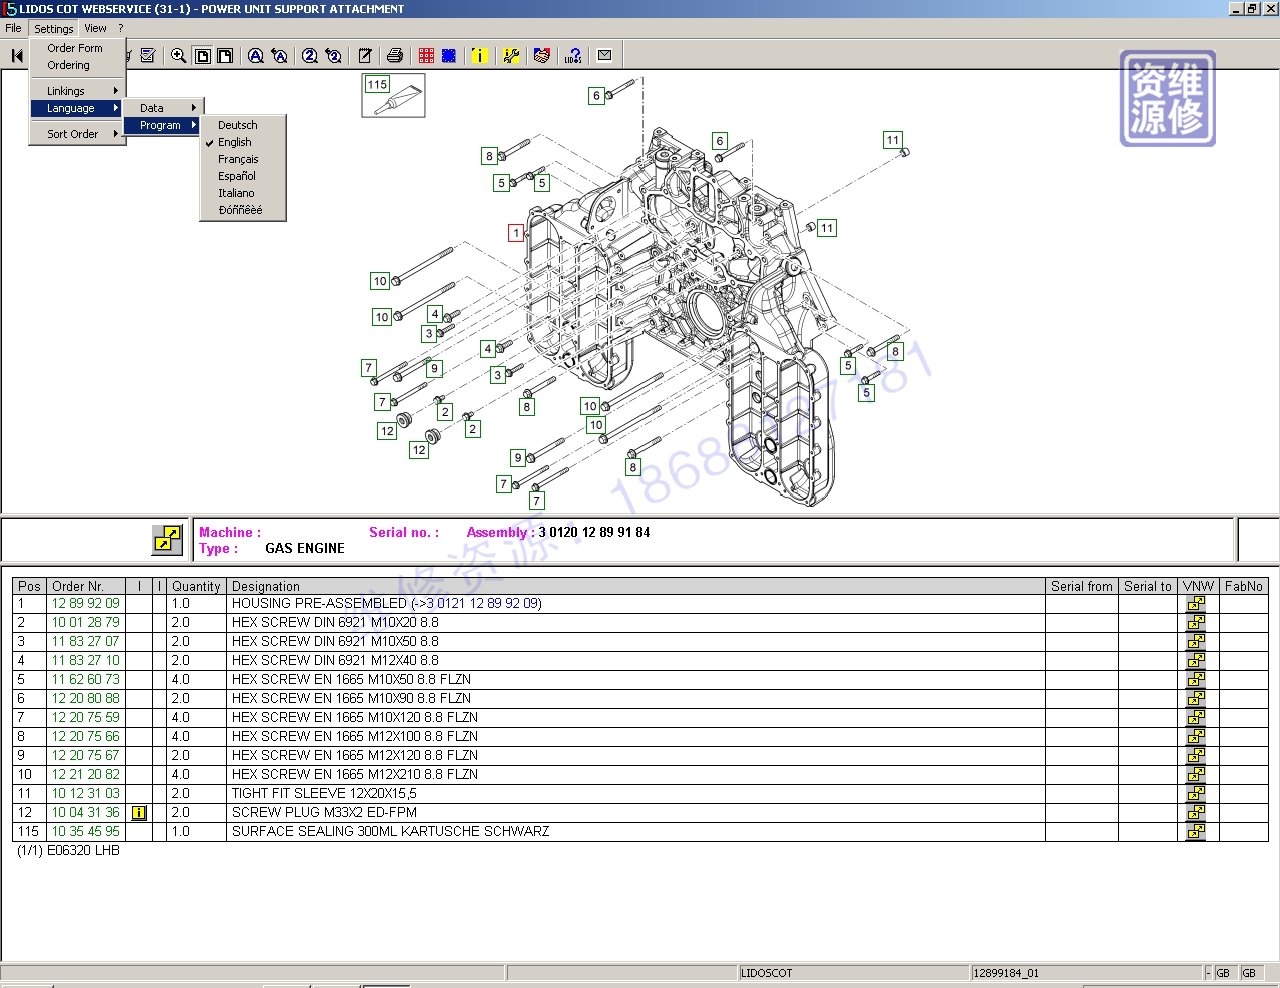Click VNW link icon for position 1
This screenshot has height=988, width=1280.
1196,604
